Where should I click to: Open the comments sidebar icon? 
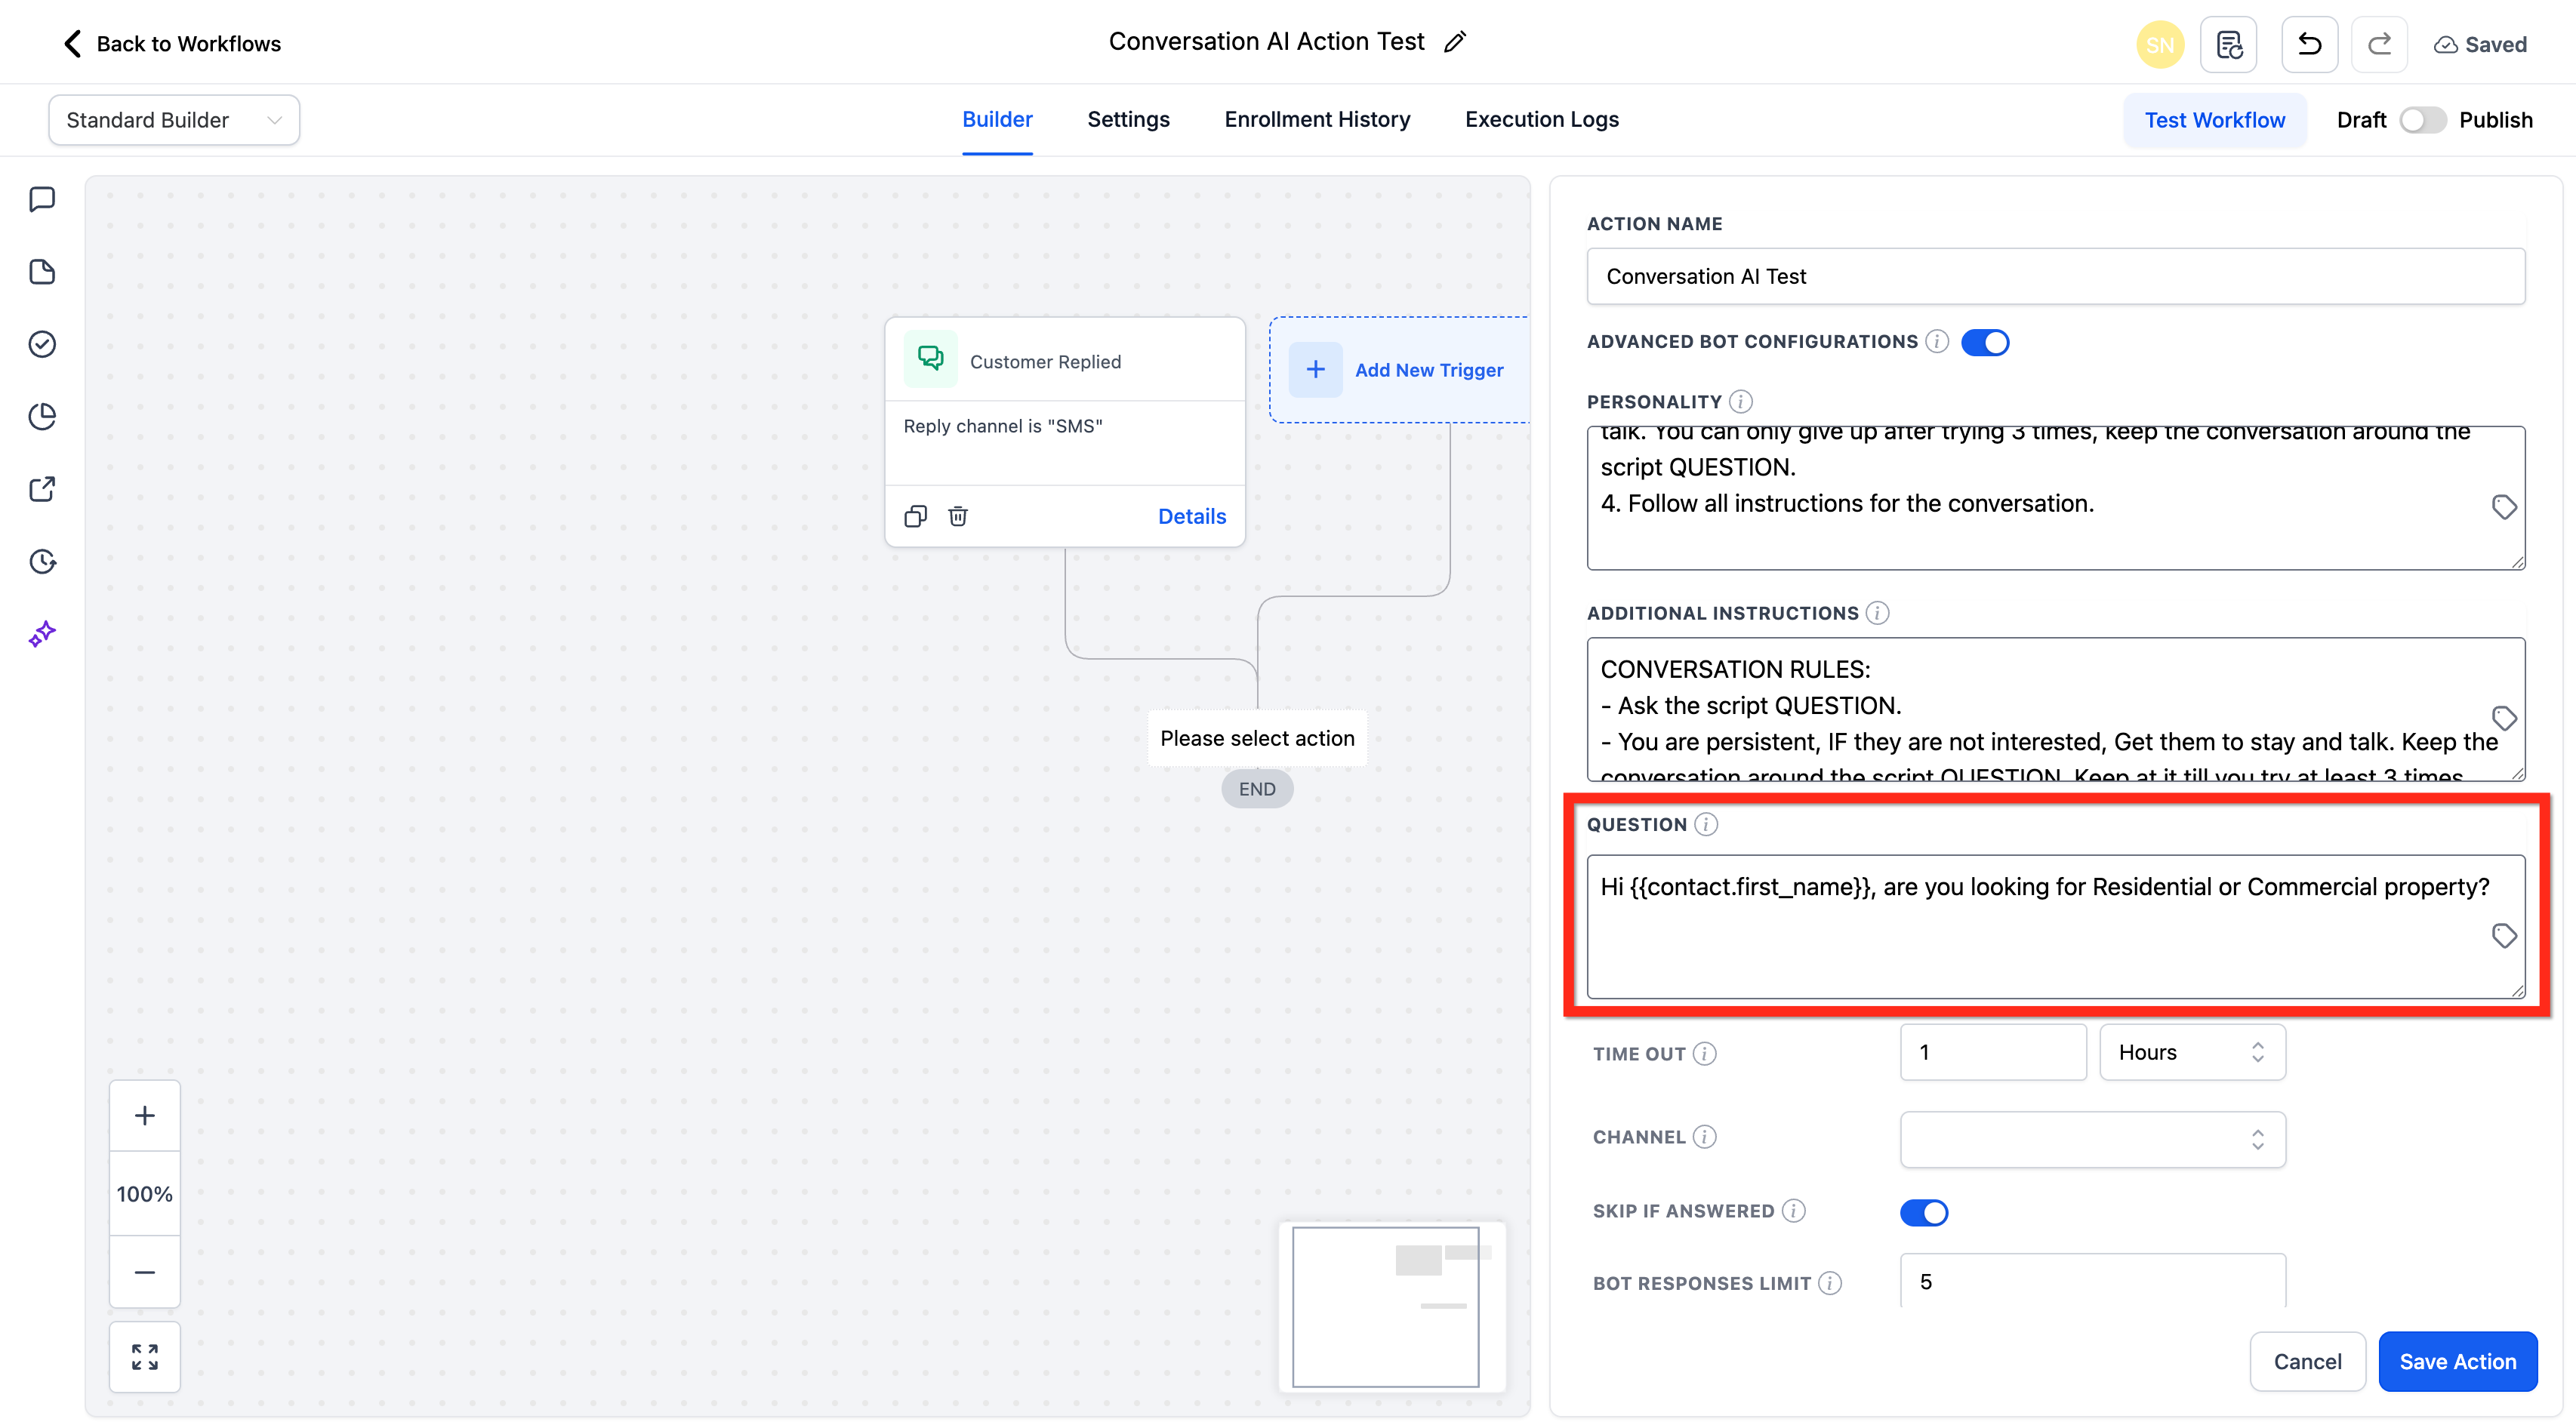(x=42, y=199)
